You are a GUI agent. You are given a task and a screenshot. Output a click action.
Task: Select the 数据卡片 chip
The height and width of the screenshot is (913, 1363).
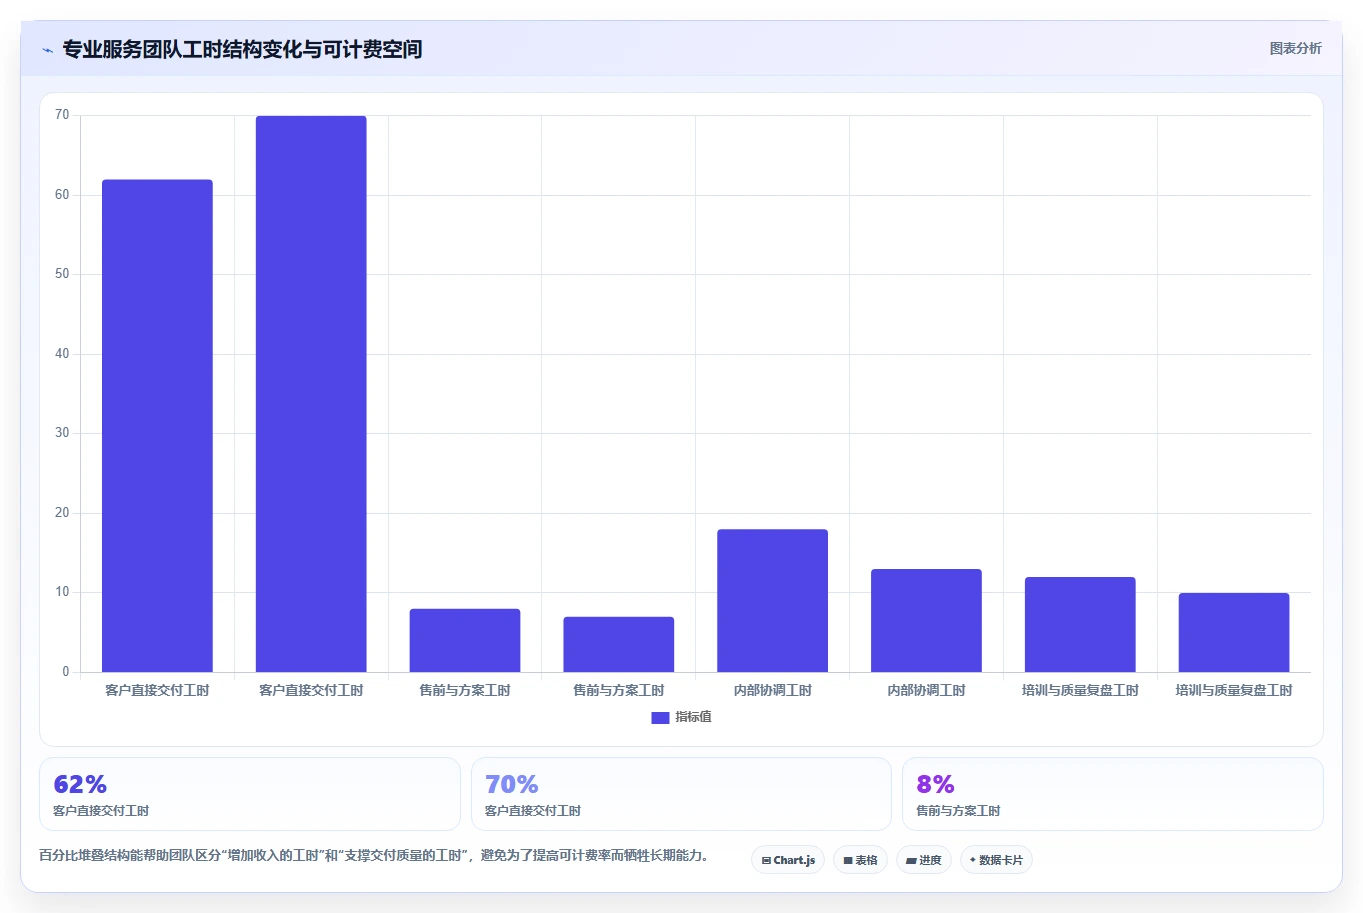pyautogui.click(x=996, y=860)
